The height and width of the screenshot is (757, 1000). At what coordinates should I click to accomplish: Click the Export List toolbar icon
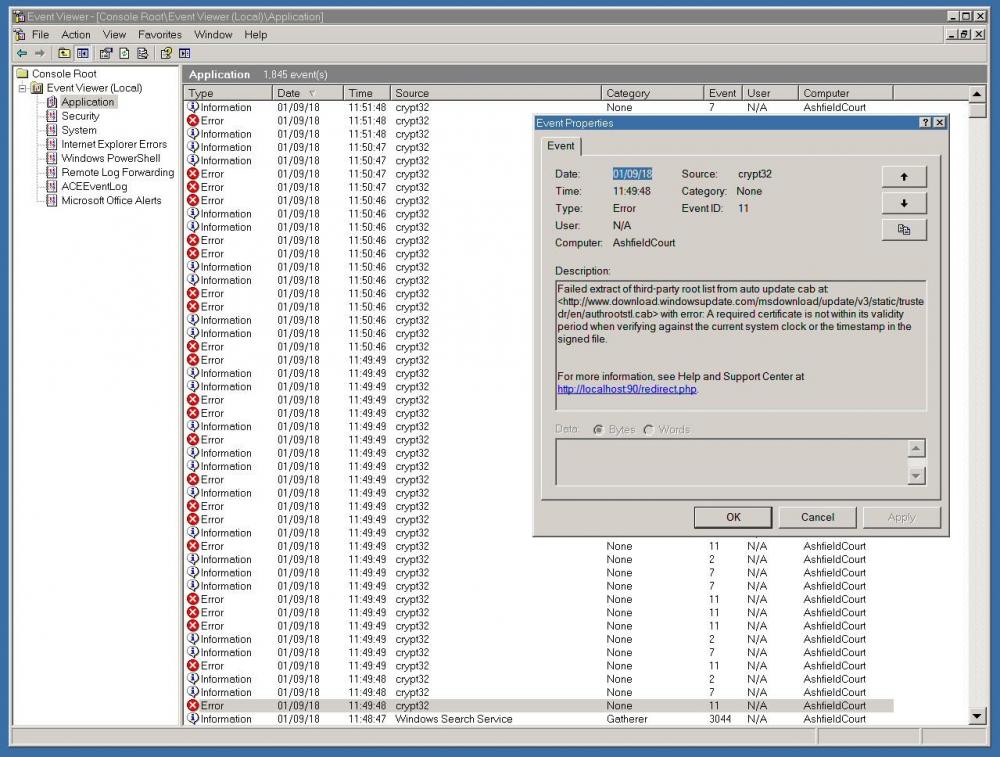point(144,53)
